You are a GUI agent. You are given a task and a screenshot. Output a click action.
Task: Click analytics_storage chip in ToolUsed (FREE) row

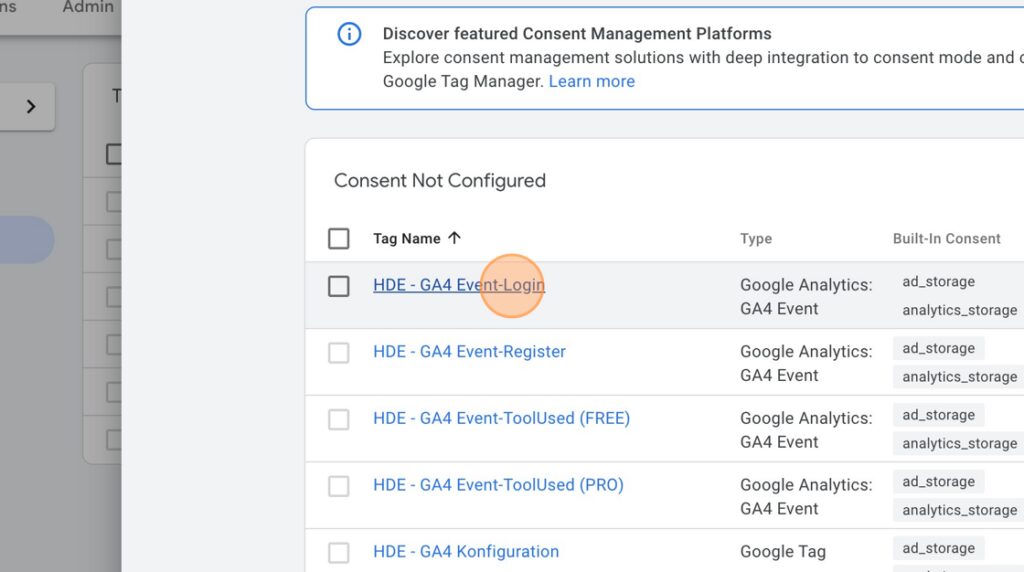click(x=959, y=443)
